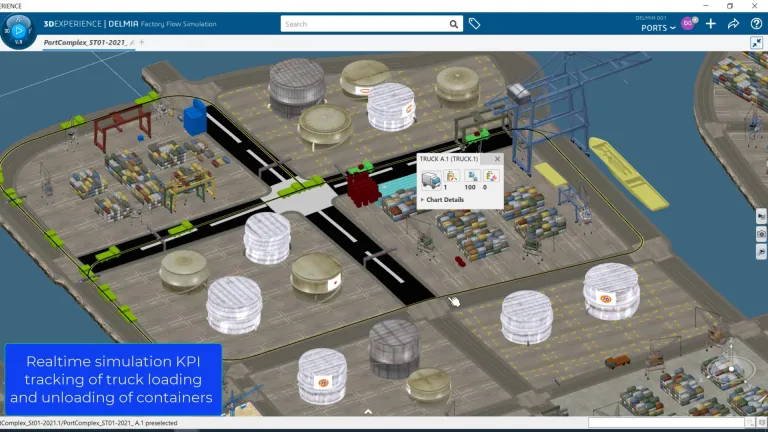This screenshot has width=768, height=432.
Task: Click the 100 KPI value
Action: 470,187
